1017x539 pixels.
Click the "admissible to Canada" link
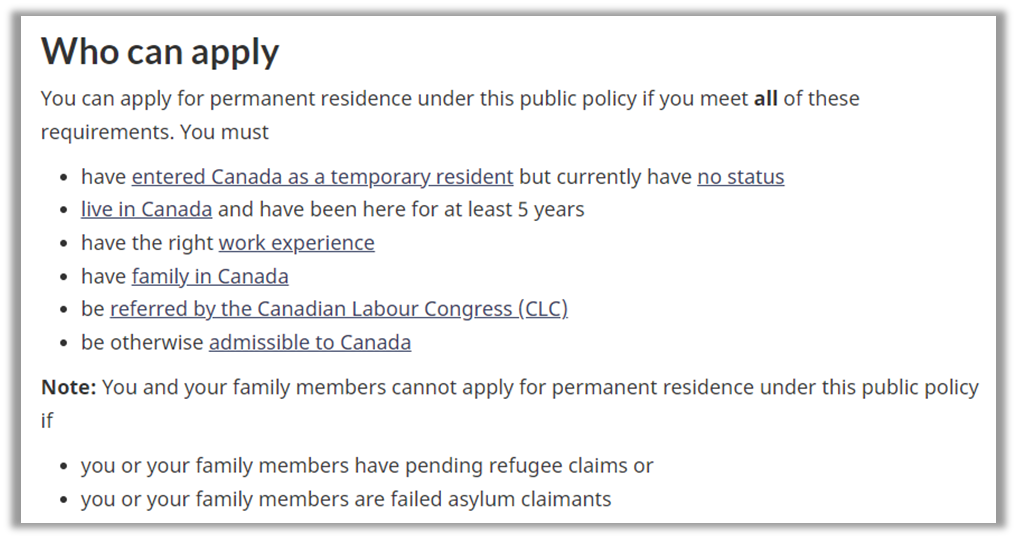309,342
